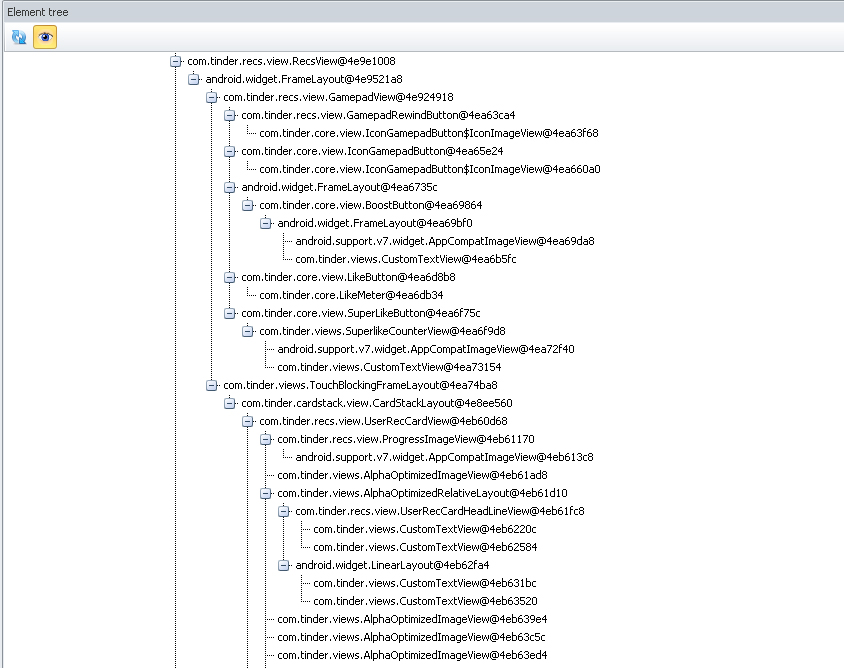
Task: Select the ProgressImageView@4eb61170 row
Action: pos(406,439)
